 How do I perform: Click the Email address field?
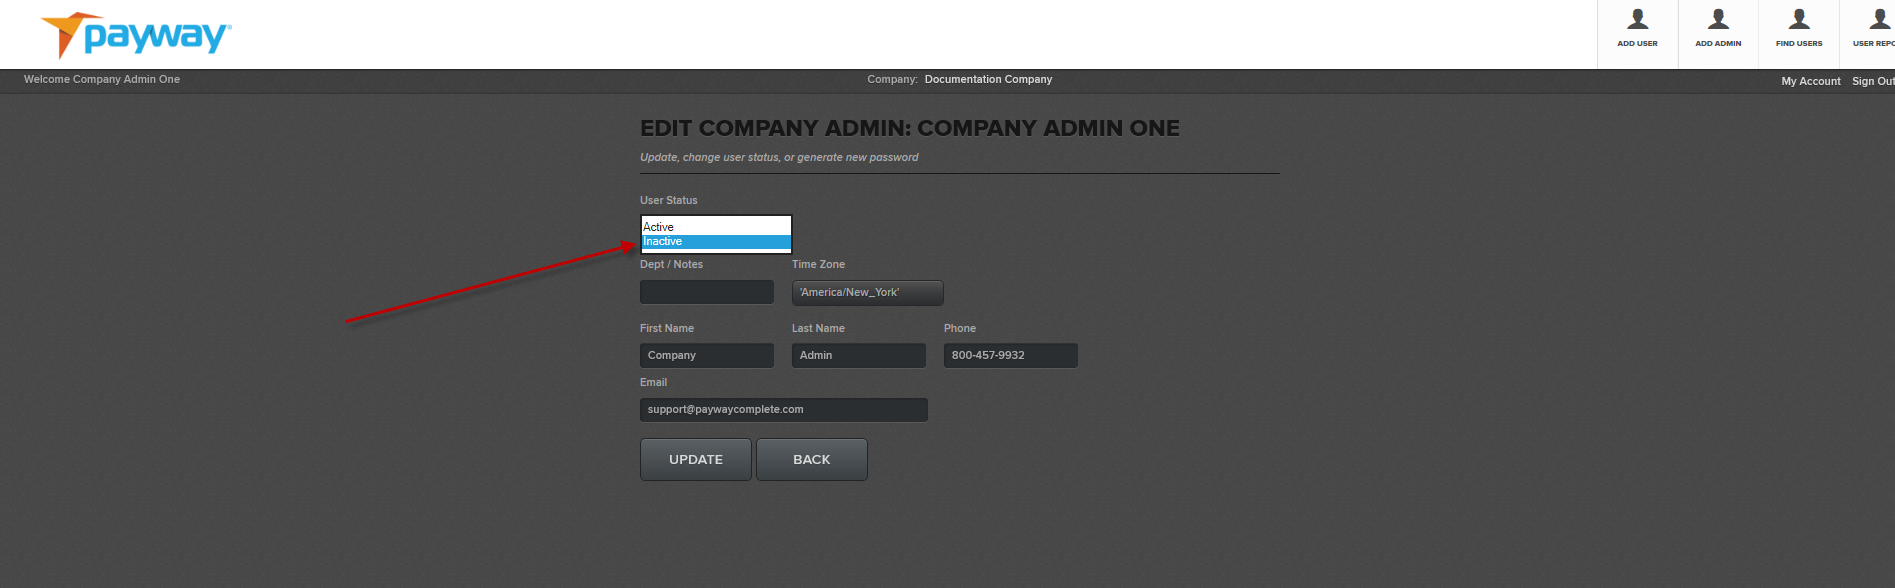click(783, 410)
